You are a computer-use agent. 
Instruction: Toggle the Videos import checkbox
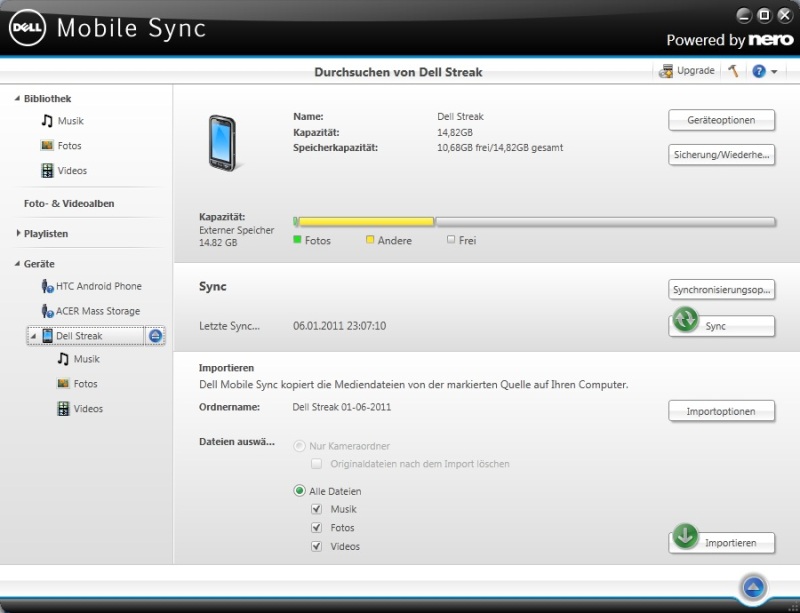[317, 546]
